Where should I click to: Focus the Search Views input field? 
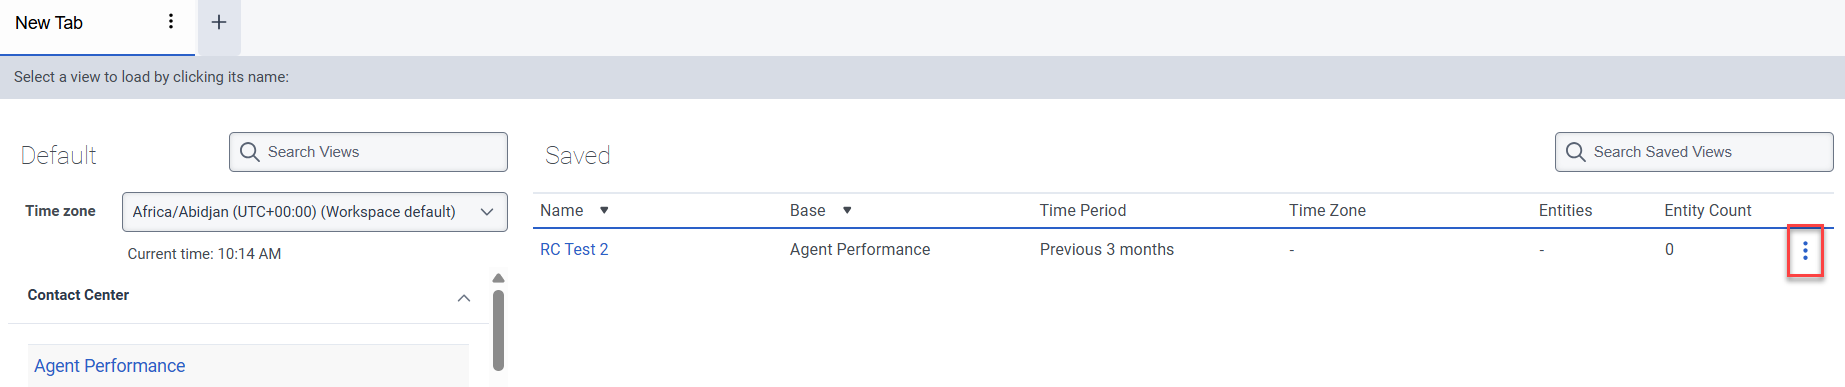coord(368,152)
